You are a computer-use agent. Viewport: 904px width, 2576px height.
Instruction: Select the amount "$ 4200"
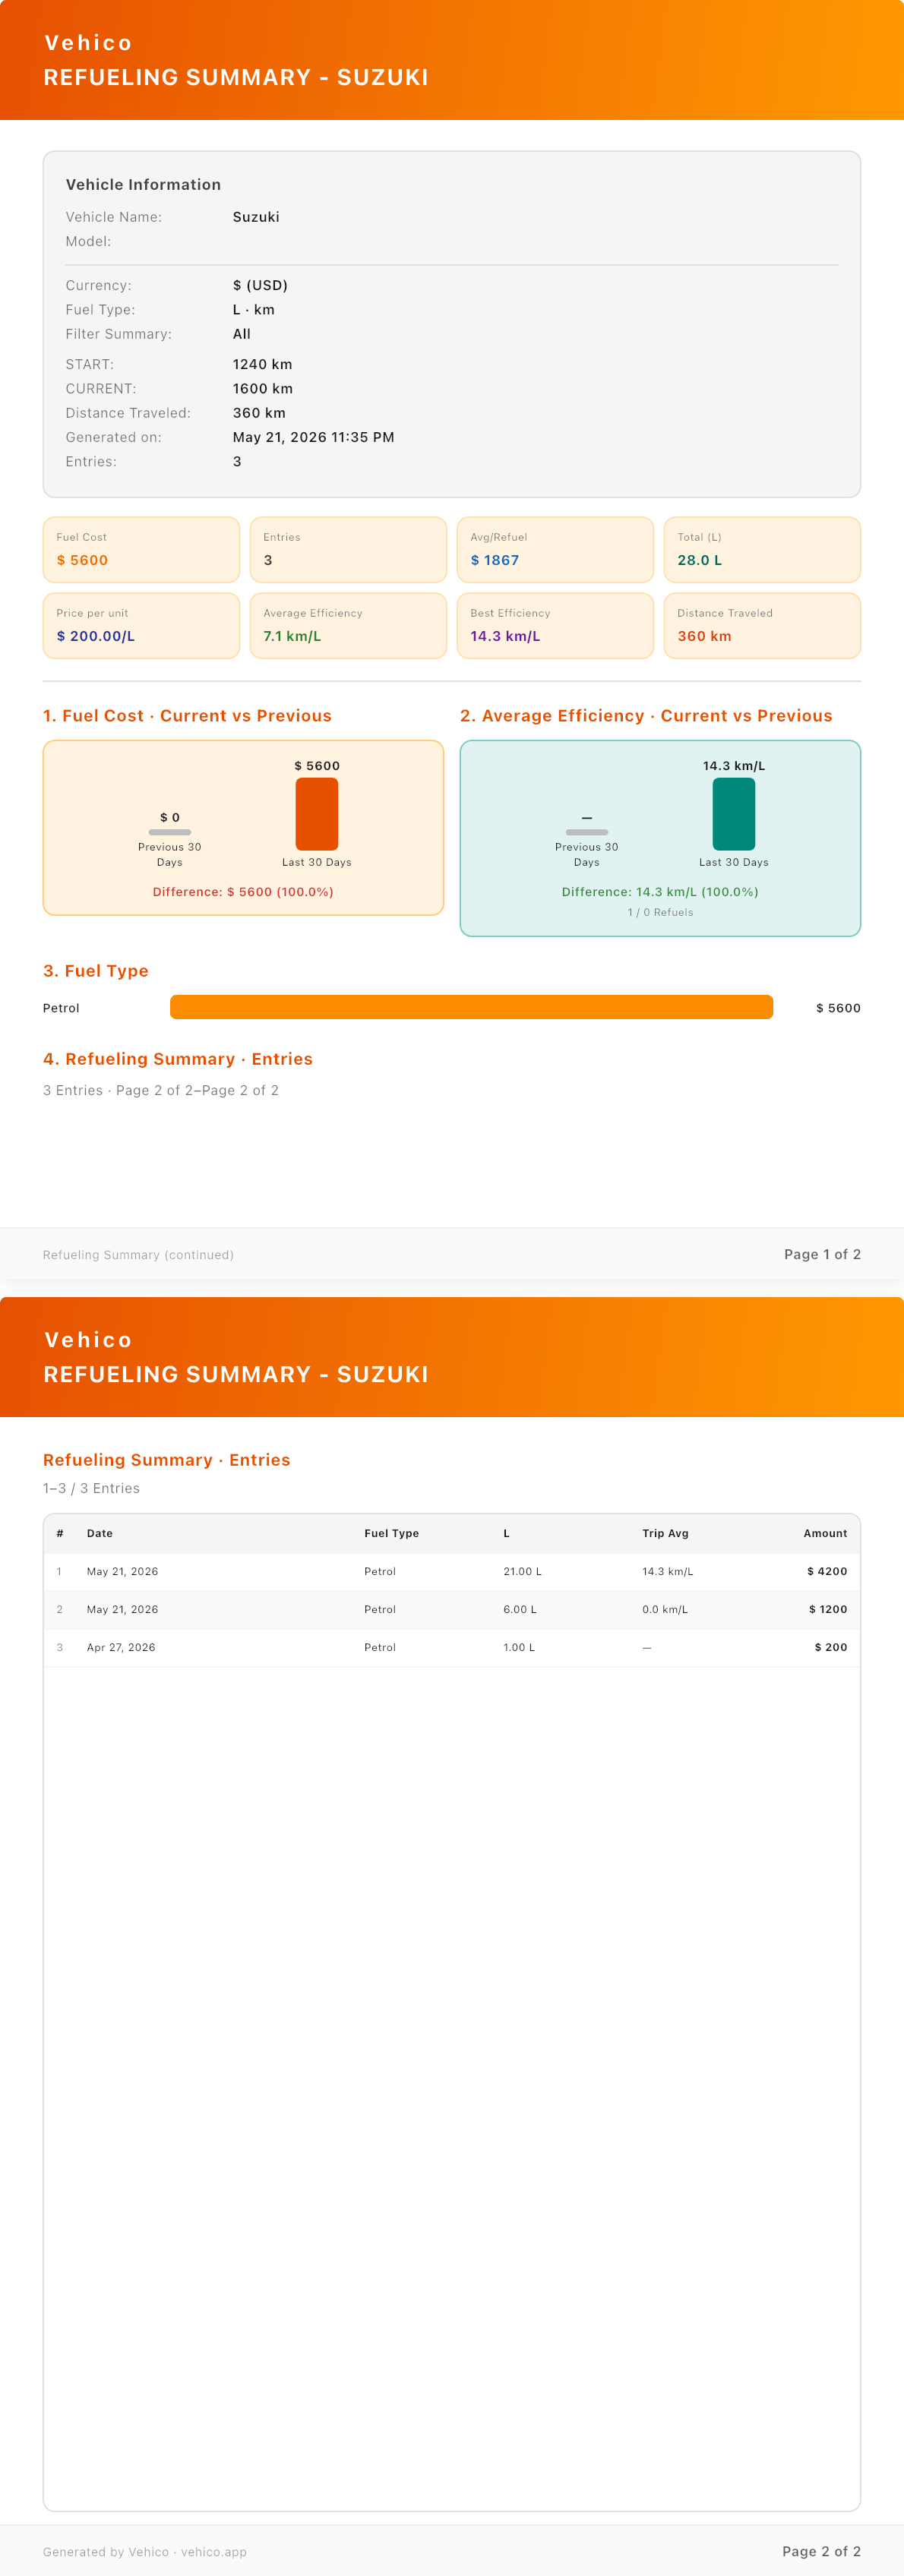pyautogui.click(x=827, y=1571)
